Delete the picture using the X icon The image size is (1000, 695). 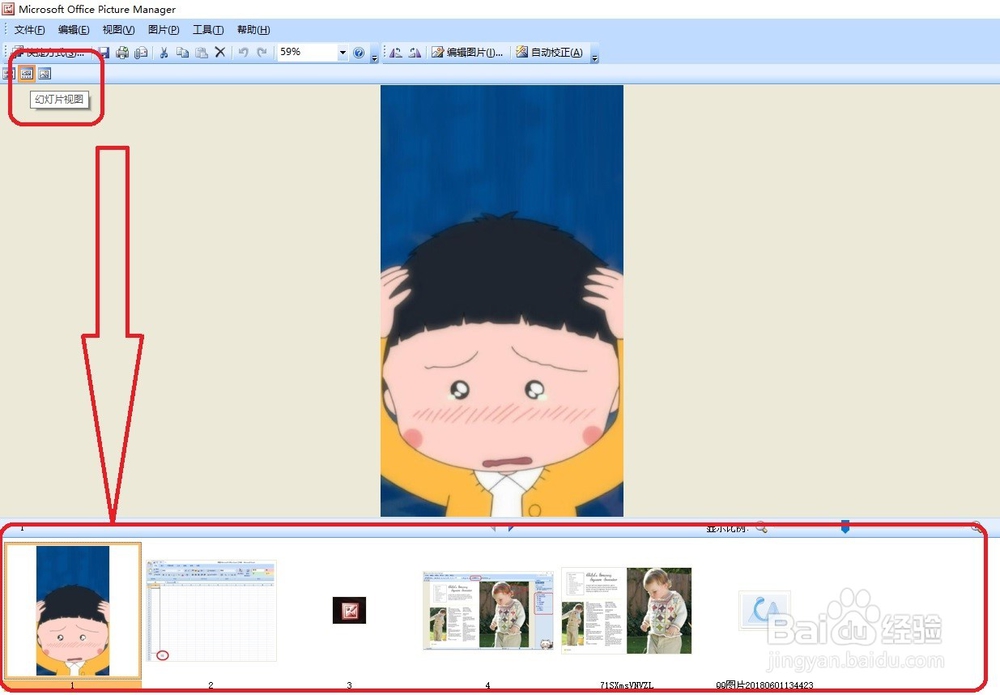[x=219, y=51]
